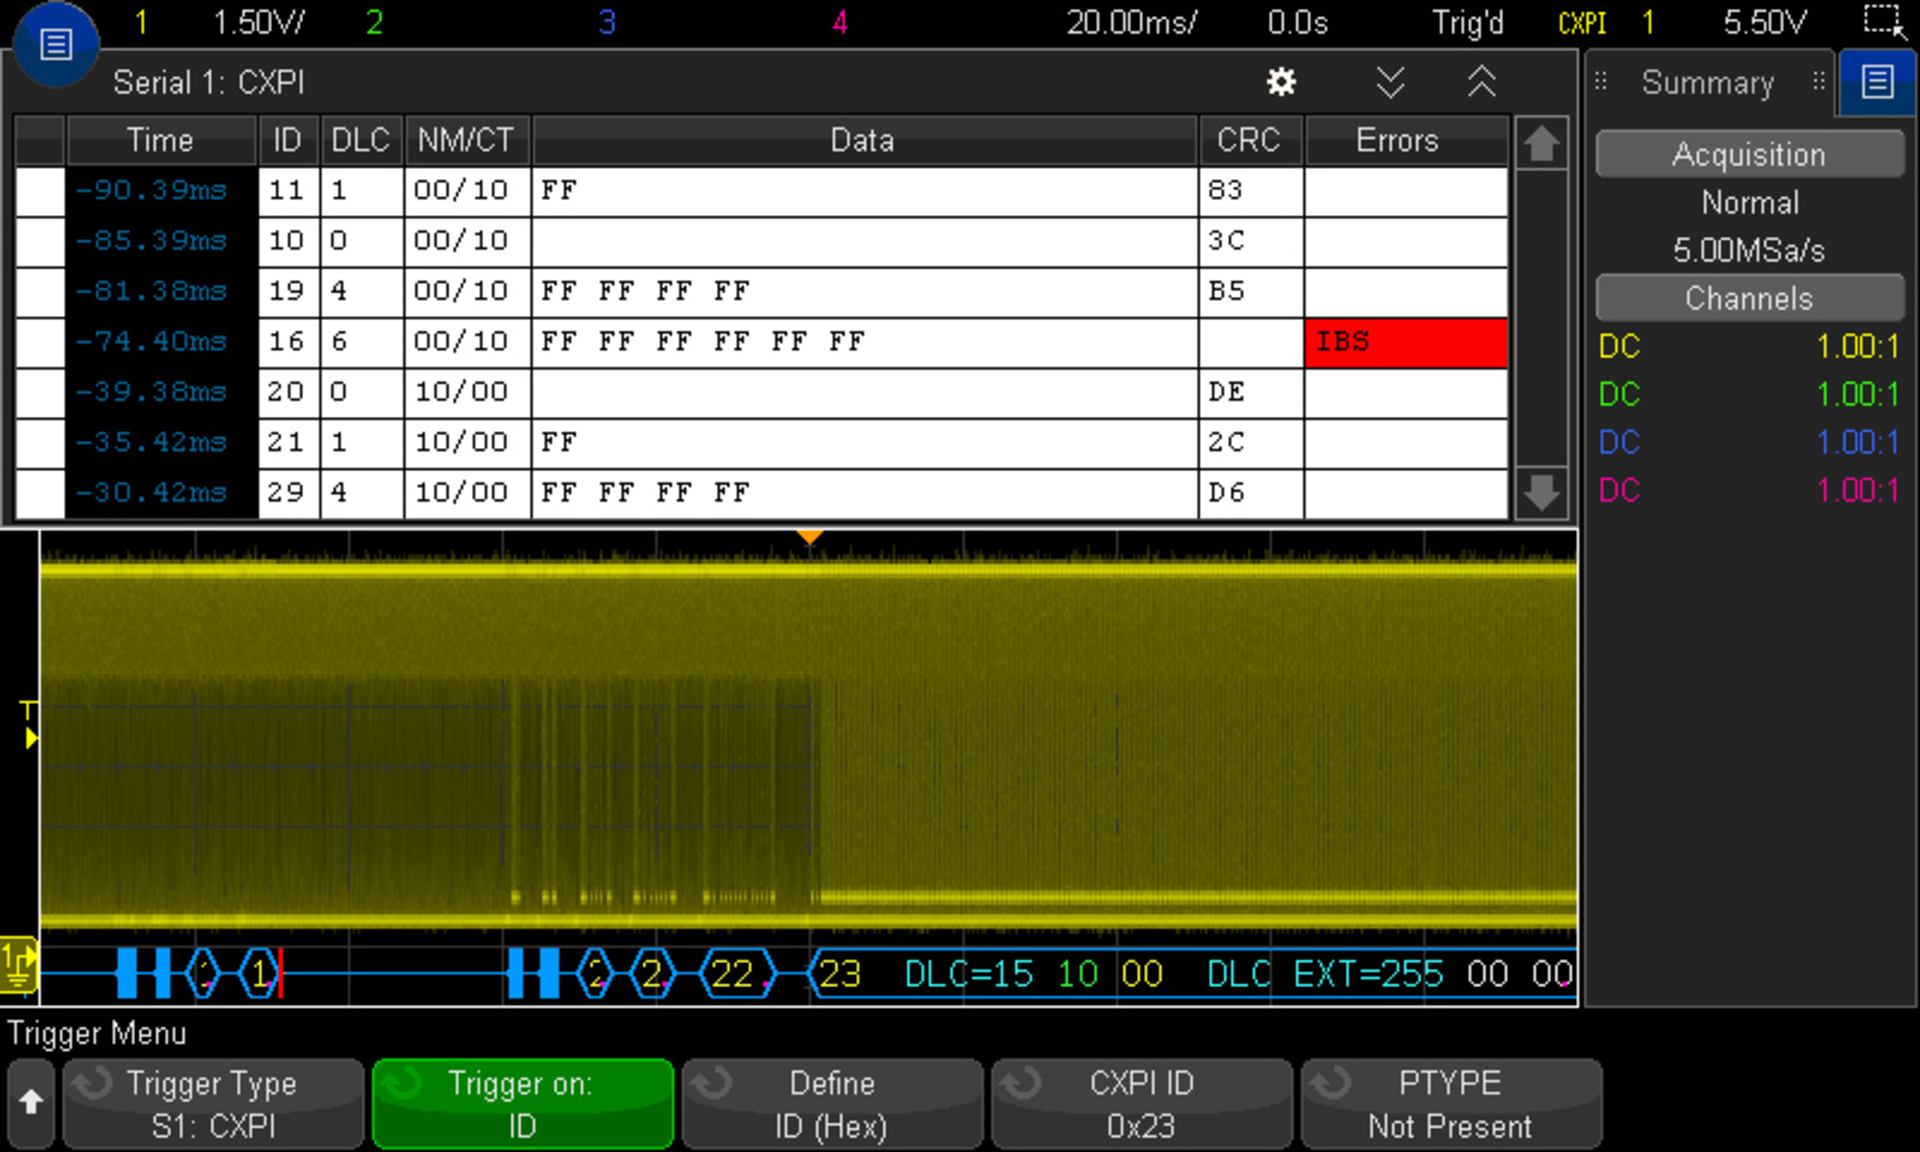Expand the serial lister with the down chevron
The height and width of the screenshot is (1152, 1920).
coord(1391,83)
